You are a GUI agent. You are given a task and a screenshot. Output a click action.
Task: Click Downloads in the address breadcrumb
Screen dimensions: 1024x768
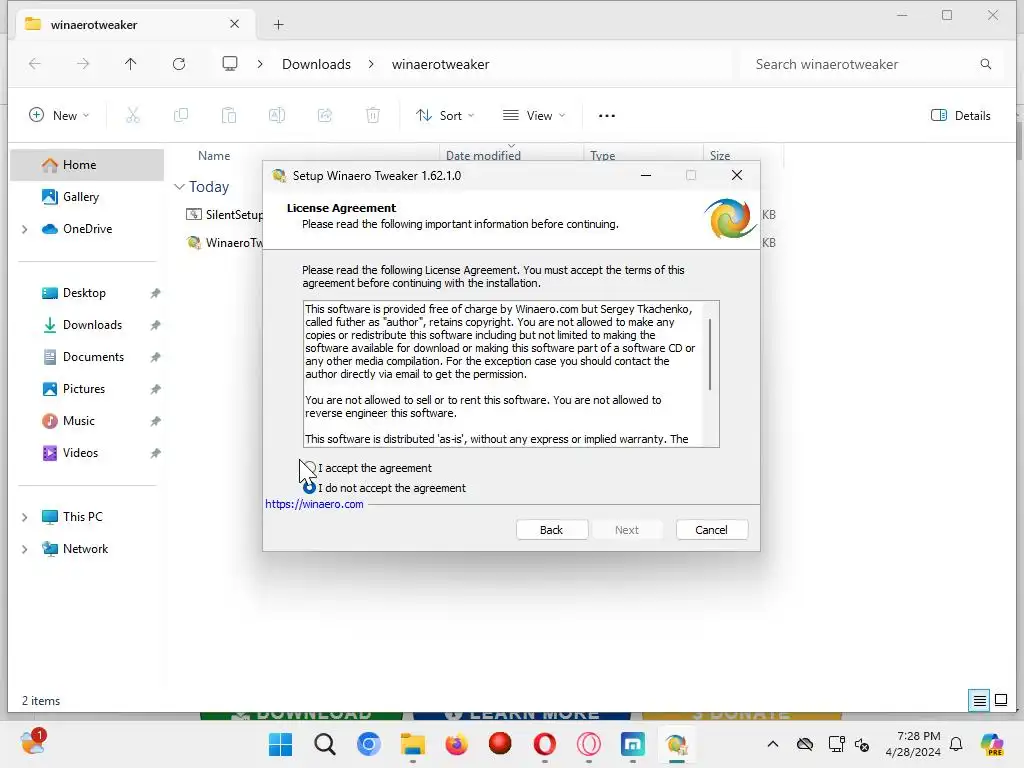pyautogui.click(x=316, y=64)
